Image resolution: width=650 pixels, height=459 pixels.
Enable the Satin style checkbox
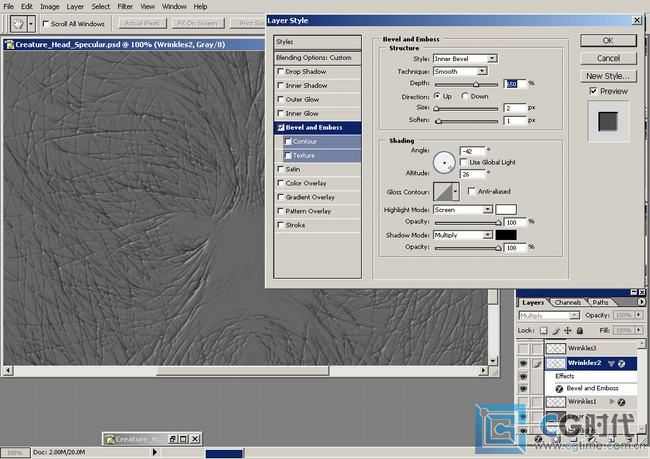281,169
